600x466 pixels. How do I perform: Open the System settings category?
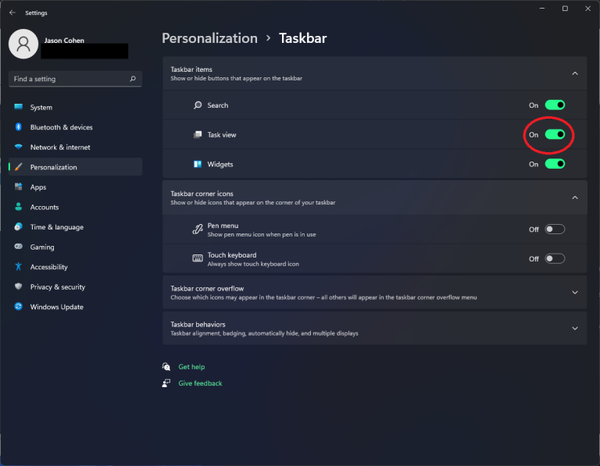point(41,107)
